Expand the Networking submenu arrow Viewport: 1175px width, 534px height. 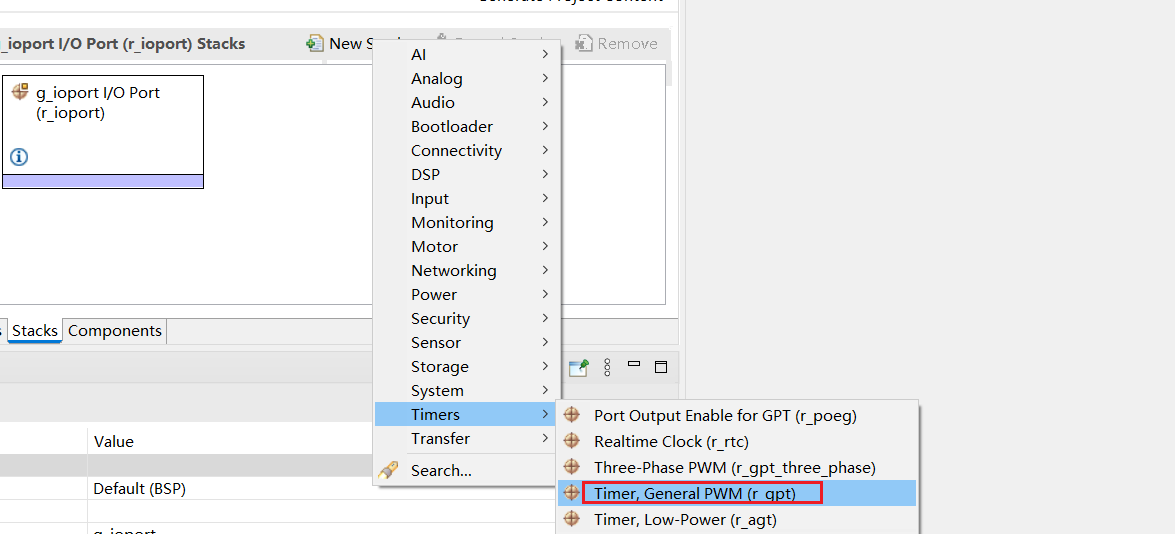click(x=546, y=270)
